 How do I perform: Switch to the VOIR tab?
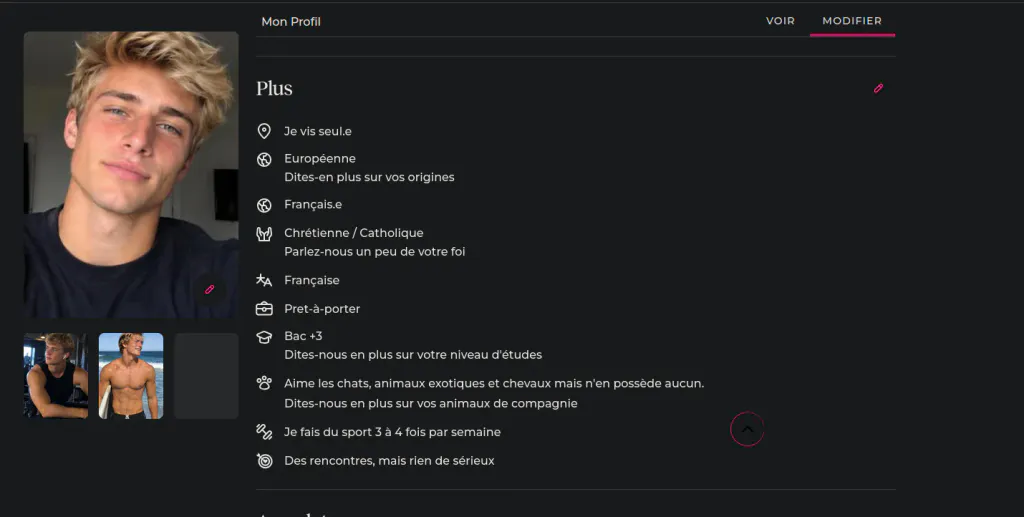pos(780,21)
